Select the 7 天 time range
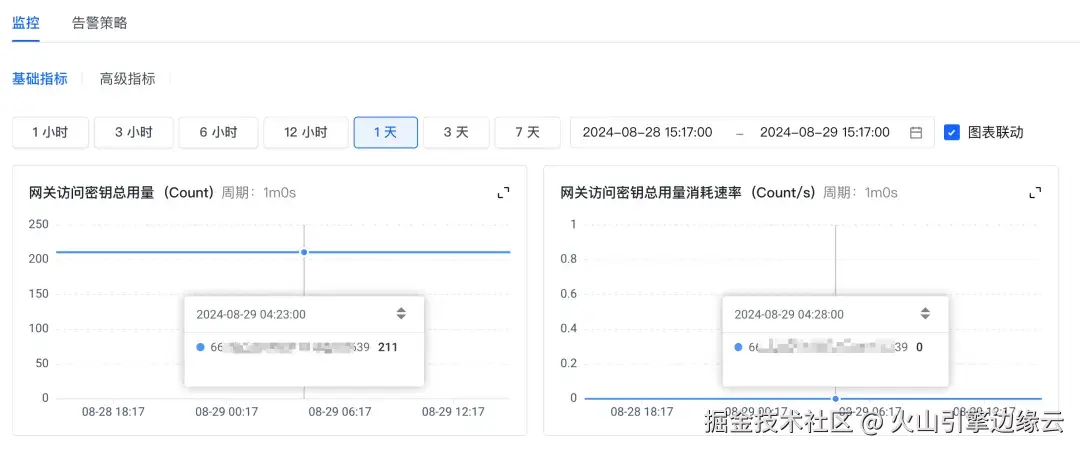This screenshot has width=1080, height=451. 528,132
